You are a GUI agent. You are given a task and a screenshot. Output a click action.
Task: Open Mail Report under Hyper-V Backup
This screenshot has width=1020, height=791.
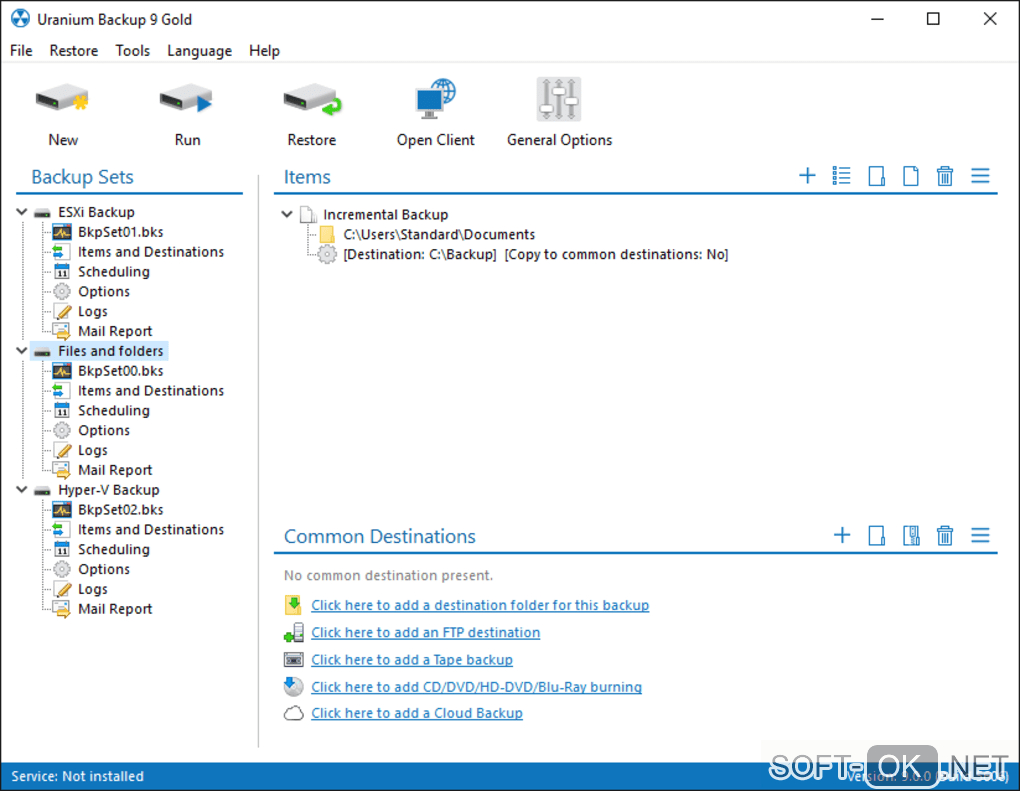115,609
